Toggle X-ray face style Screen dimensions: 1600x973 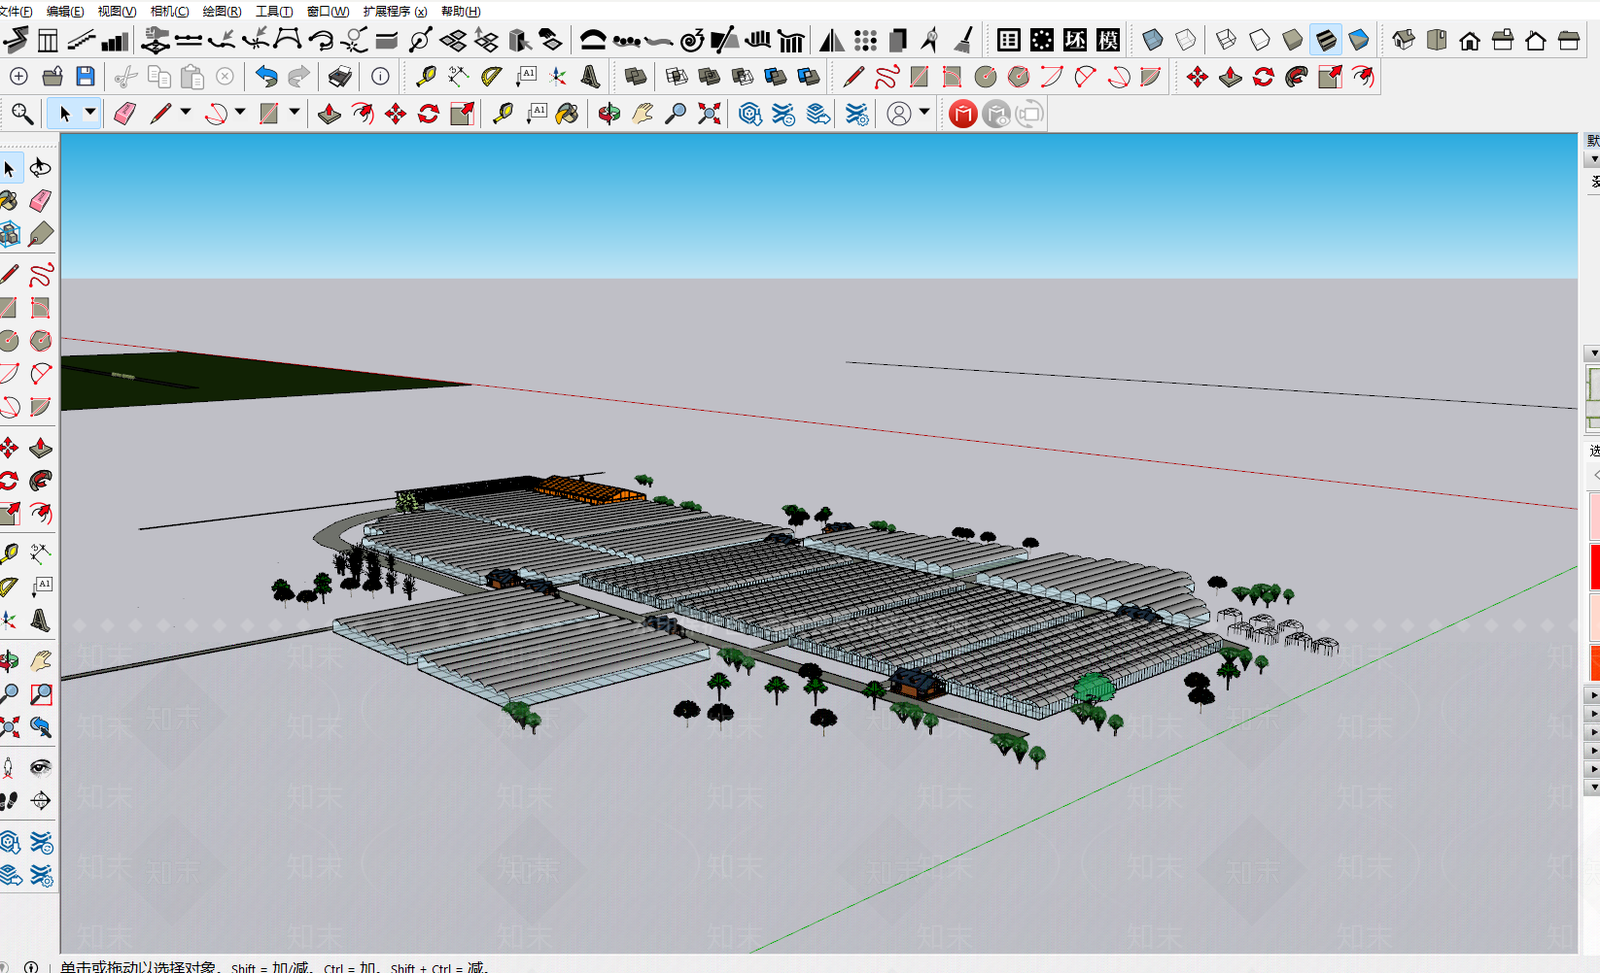(1152, 40)
